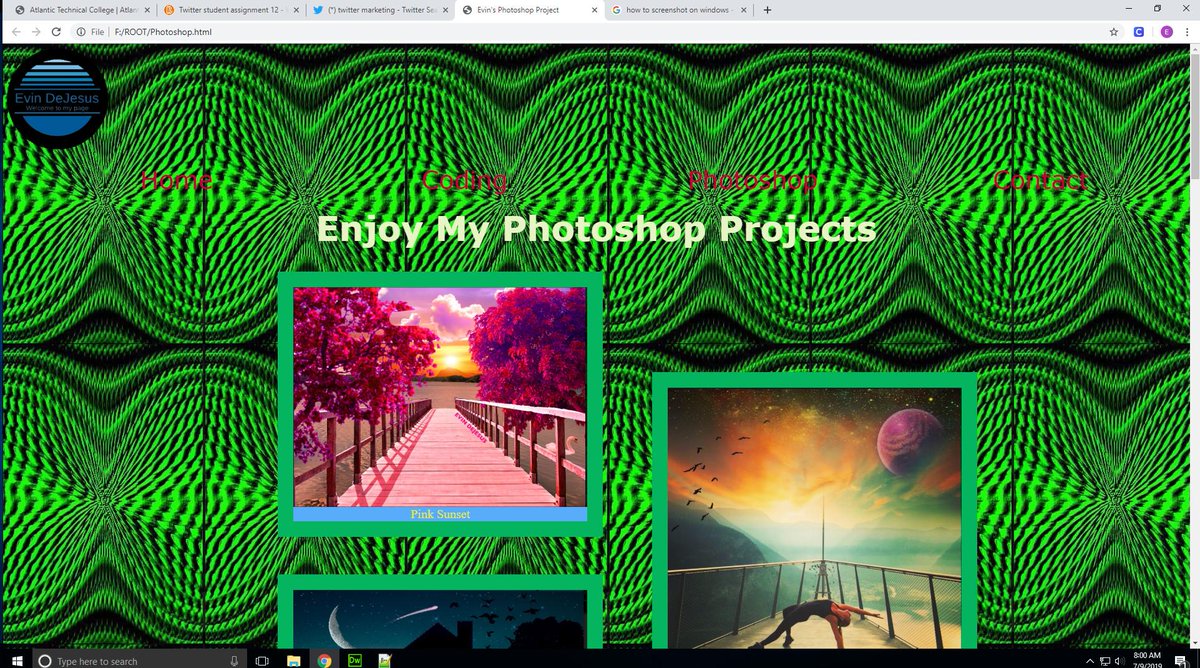Click the taskbar clock showing 8:00 AM
Image resolution: width=1200 pixels, height=668 pixels.
[1147, 660]
